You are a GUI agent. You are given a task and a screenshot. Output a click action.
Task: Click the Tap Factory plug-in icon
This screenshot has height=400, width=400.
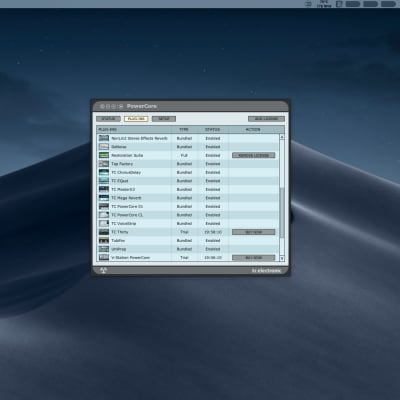(104, 164)
